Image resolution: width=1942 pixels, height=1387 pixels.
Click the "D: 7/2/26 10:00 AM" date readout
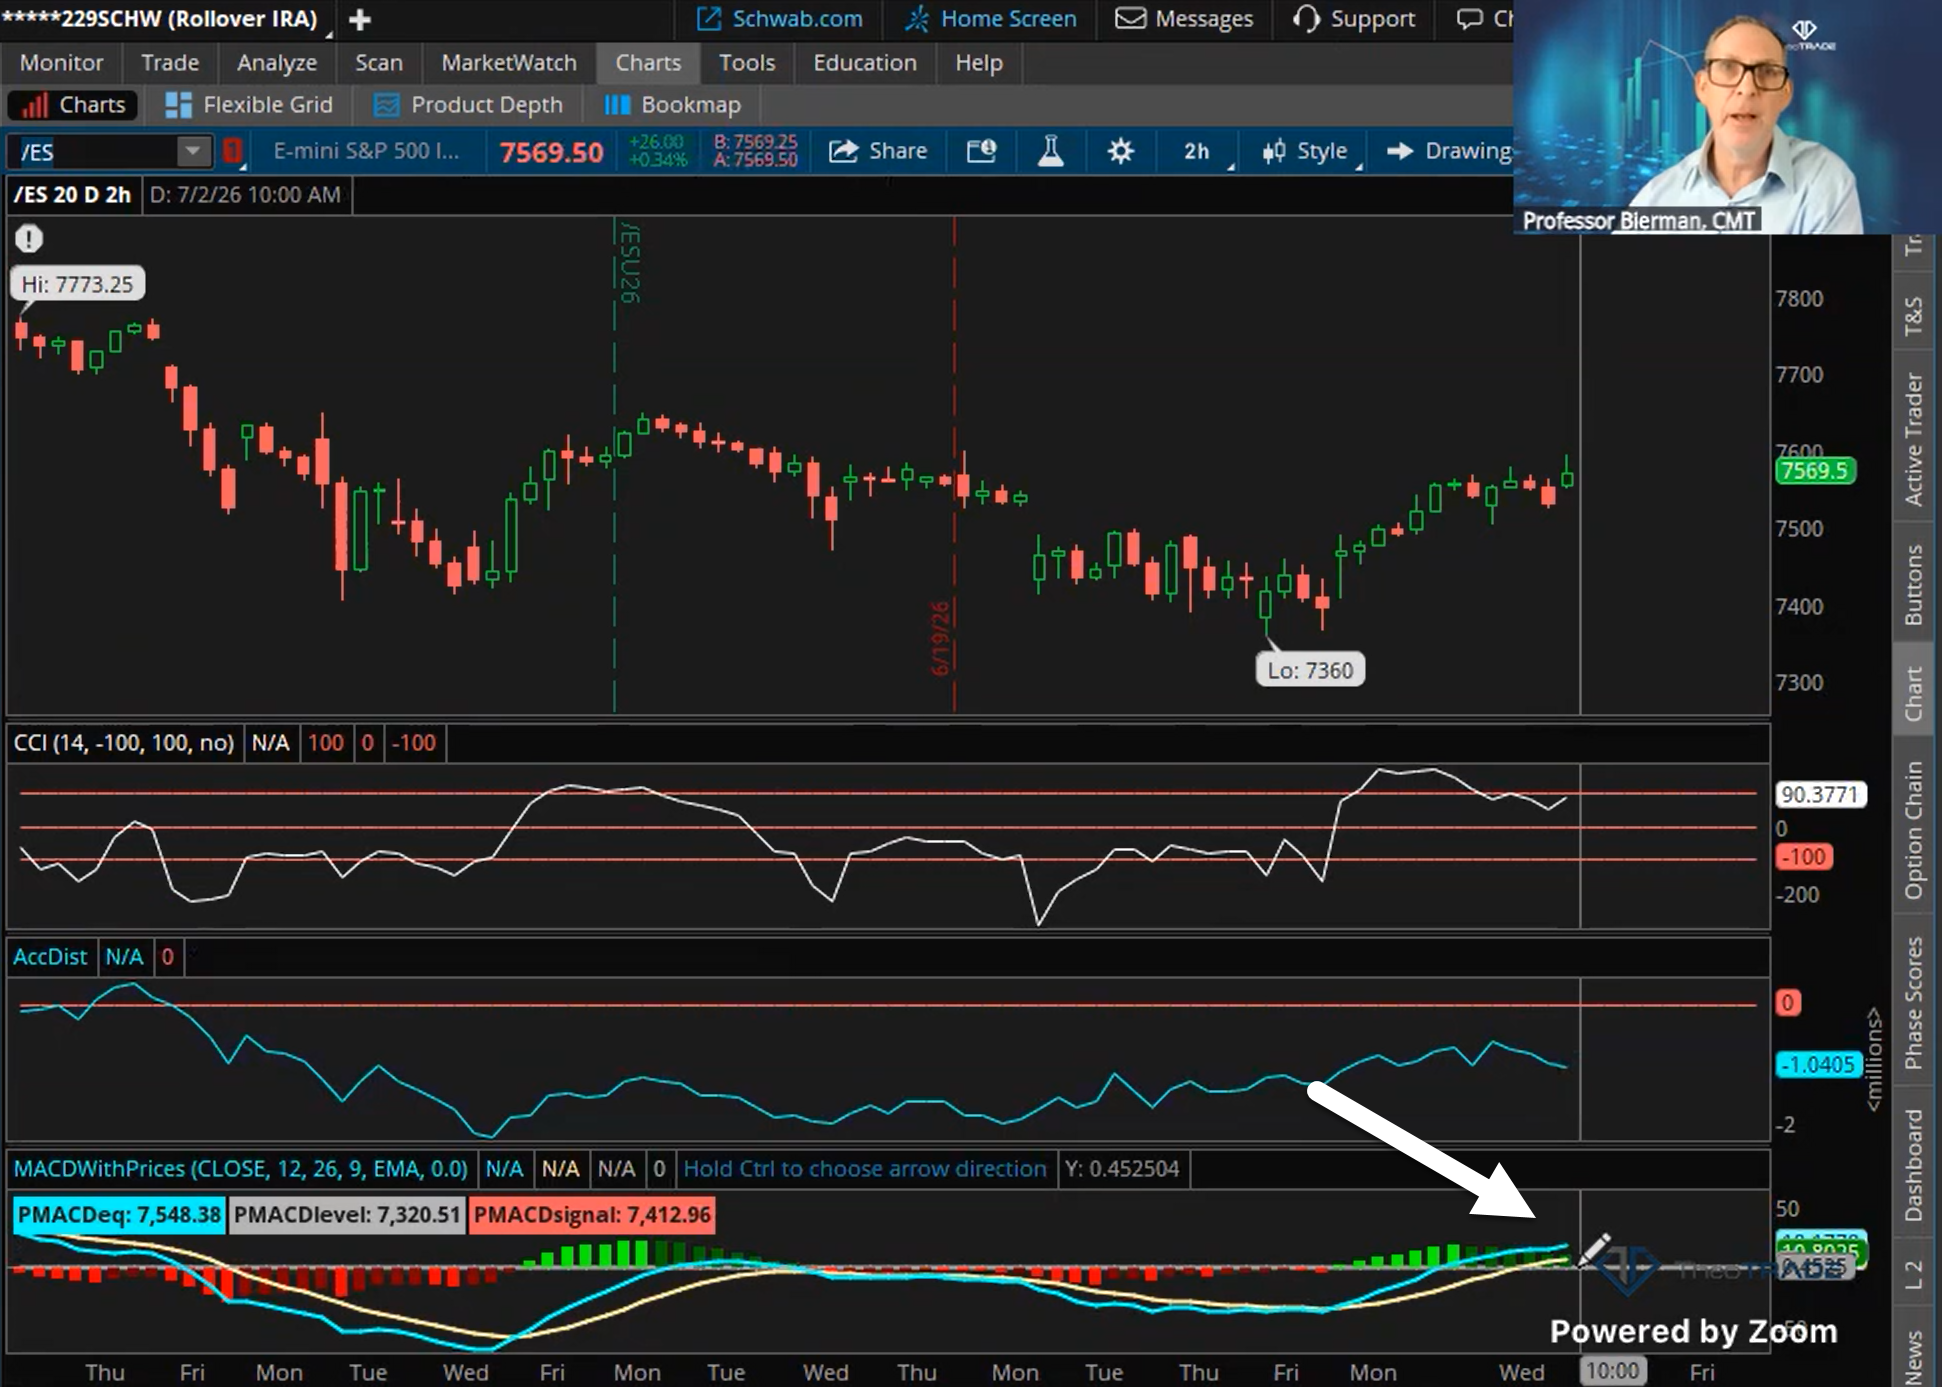(x=245, y=195)
